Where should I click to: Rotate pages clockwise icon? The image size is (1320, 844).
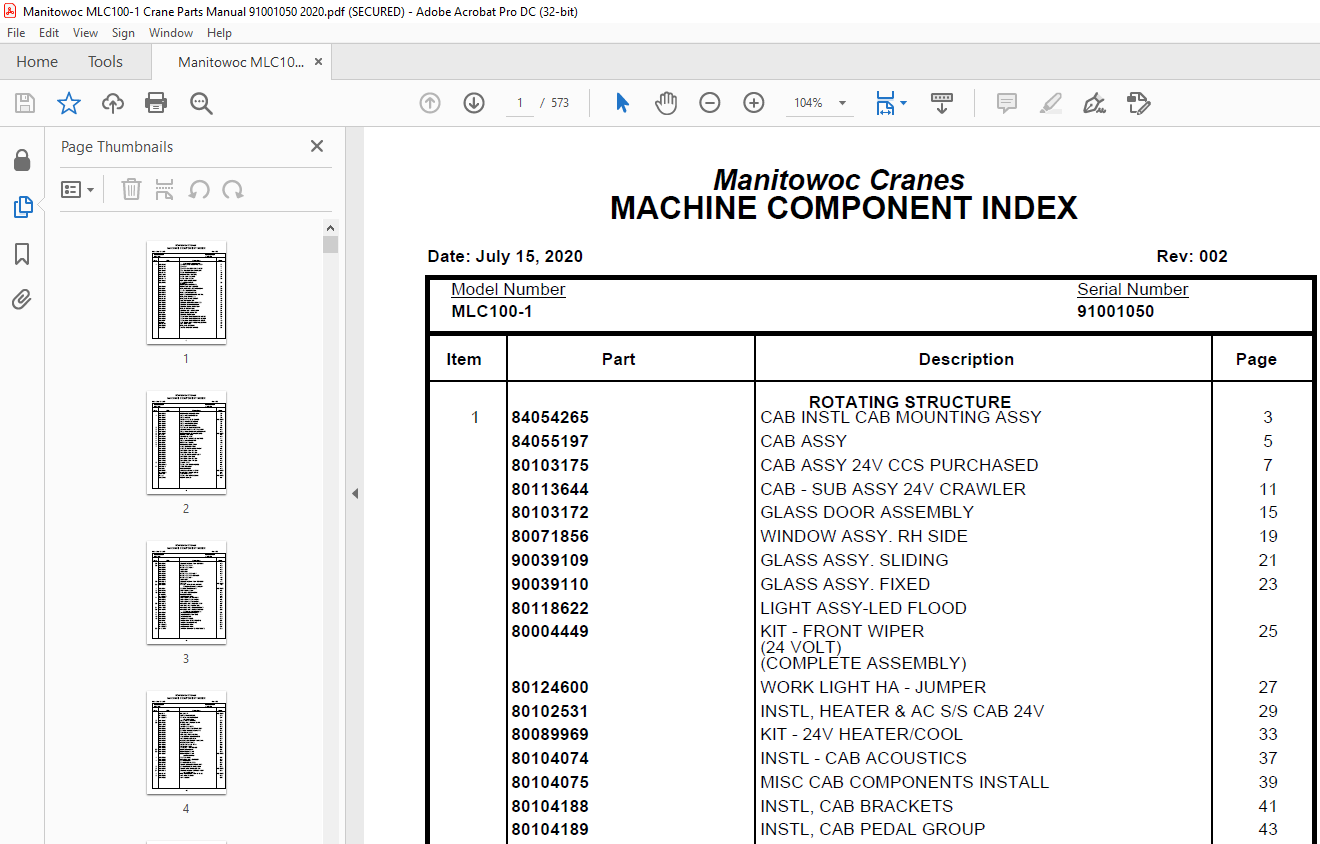pos(233,189)
